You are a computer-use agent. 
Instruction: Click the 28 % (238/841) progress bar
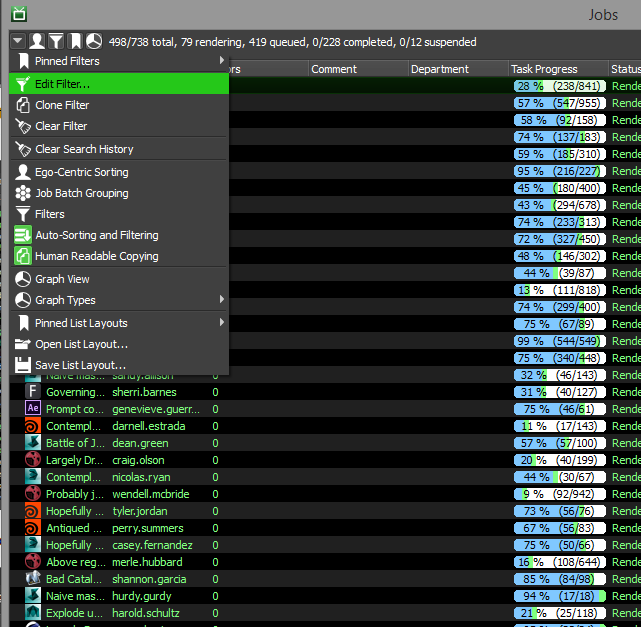point(560,86)
